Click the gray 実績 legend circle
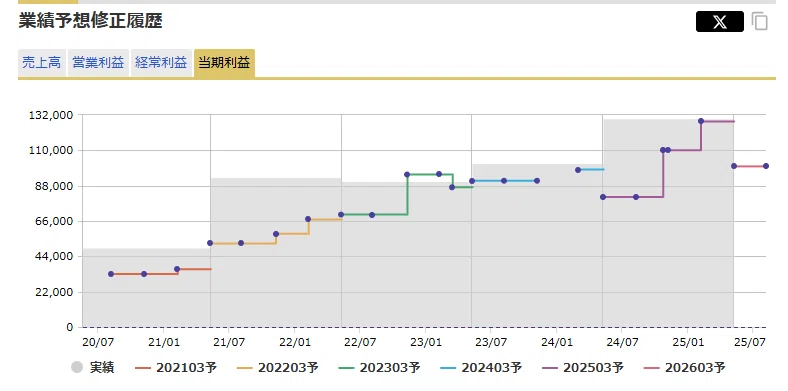 (77, 367)
